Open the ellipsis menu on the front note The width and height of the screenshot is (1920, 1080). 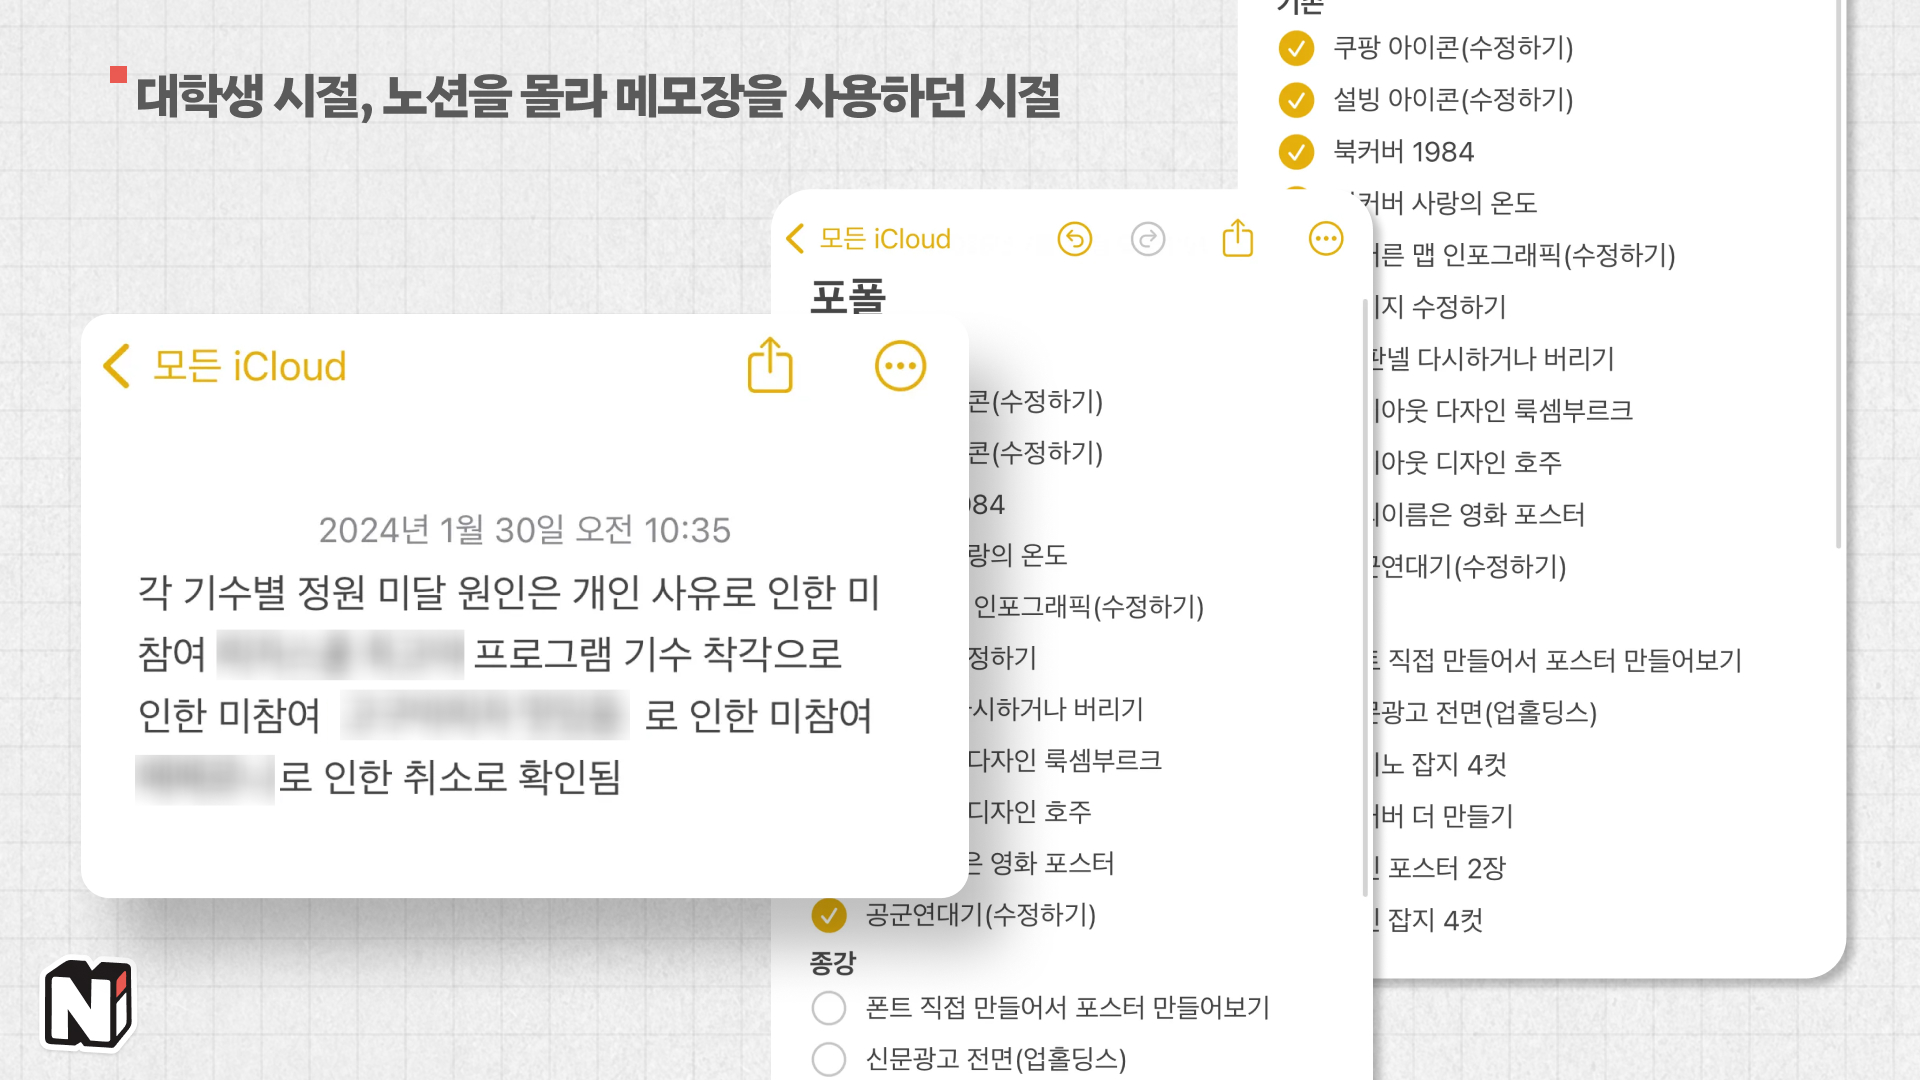[899, 365]
